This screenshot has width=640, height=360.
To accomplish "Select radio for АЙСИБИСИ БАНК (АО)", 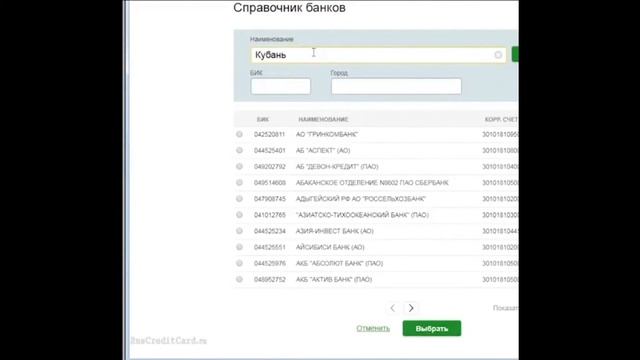I will click(240, 247).
